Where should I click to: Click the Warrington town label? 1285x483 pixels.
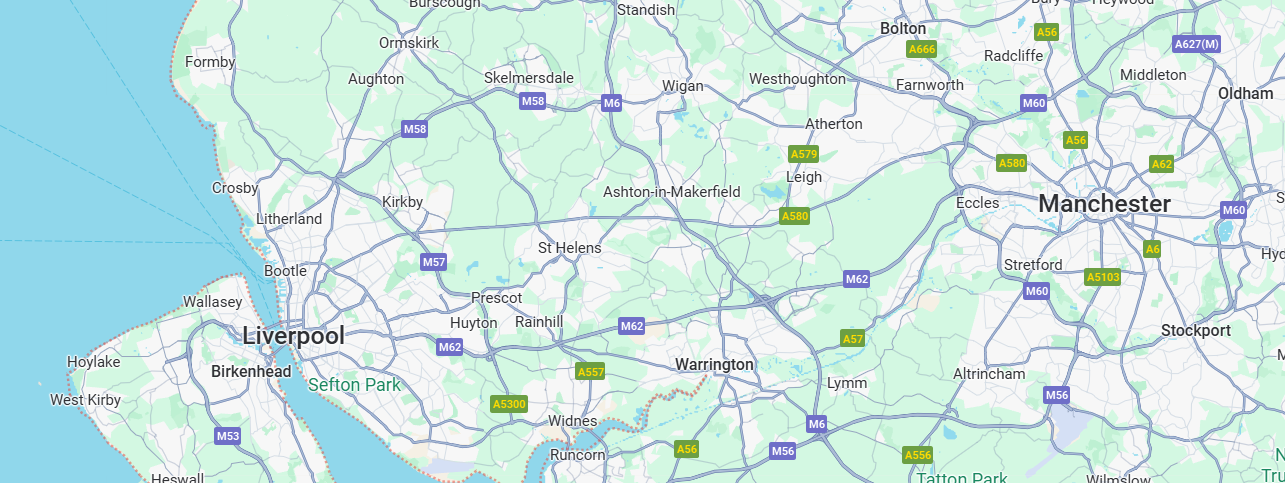[x=714, y=364]
